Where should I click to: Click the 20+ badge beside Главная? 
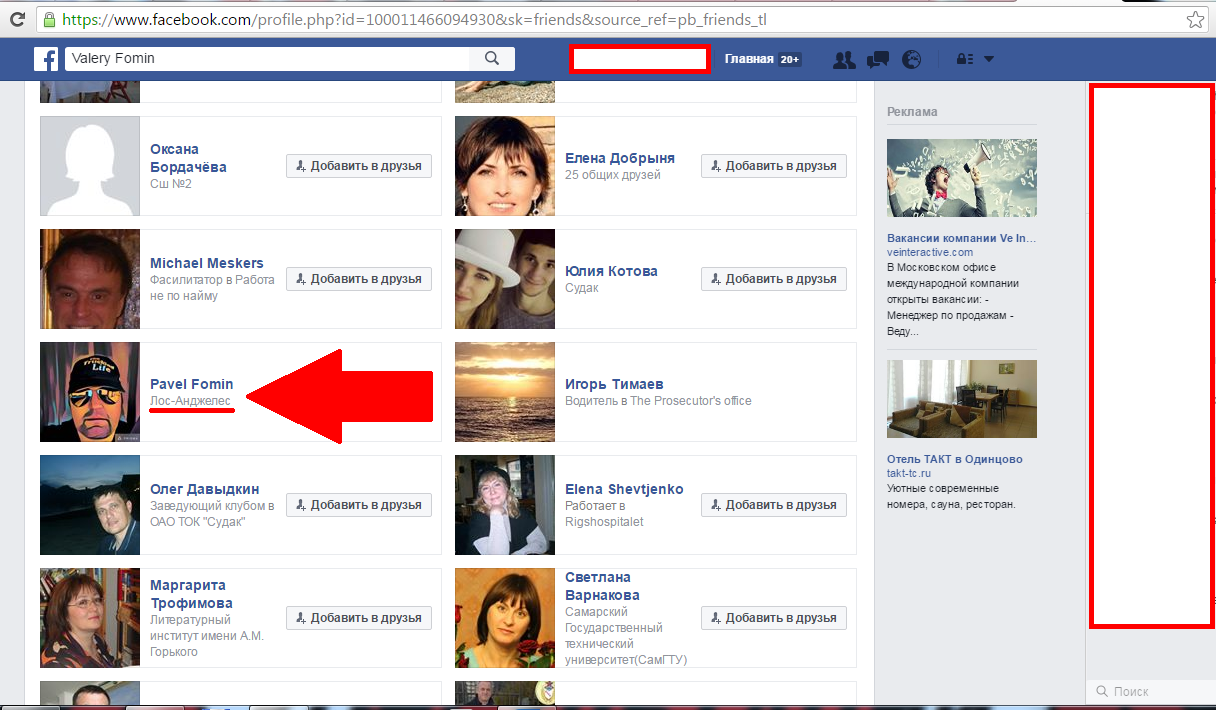(x=790, y=59)
